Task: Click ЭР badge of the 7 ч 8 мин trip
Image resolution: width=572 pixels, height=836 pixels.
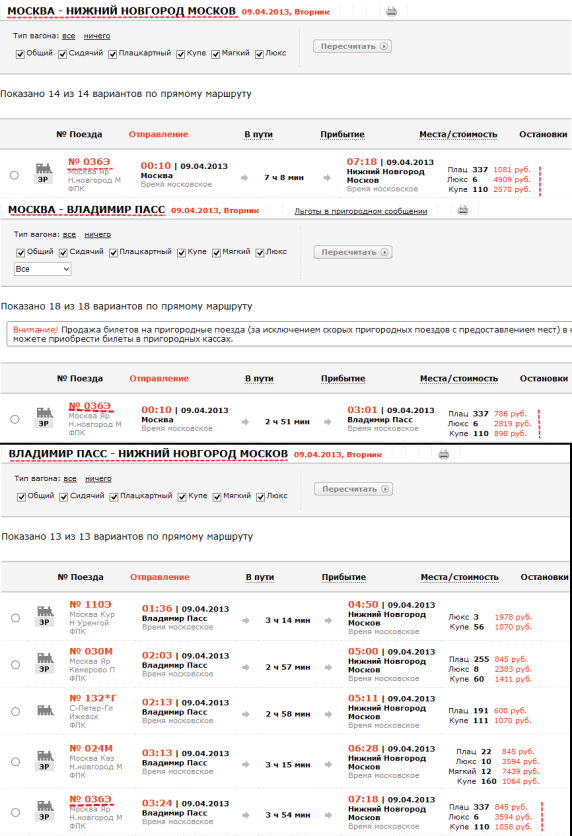Action: [x=44, y=180]
